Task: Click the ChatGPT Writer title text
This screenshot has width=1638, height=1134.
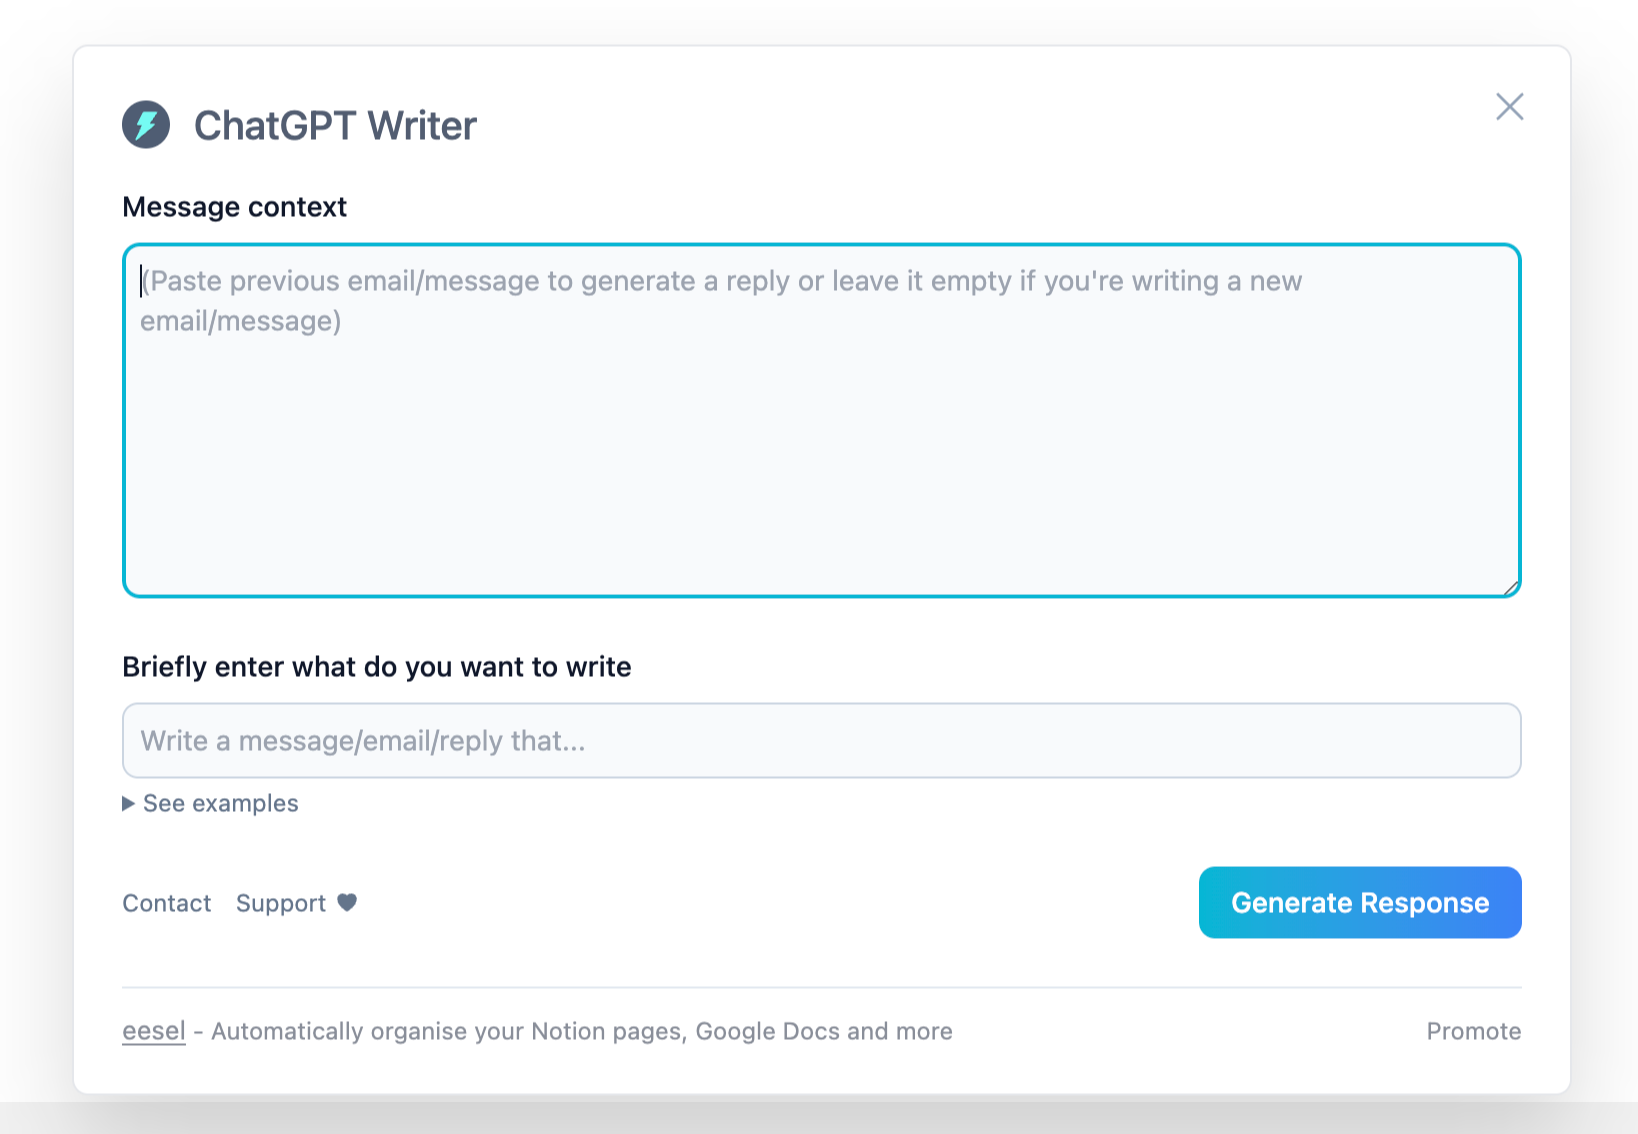Action: click(334, 125)
